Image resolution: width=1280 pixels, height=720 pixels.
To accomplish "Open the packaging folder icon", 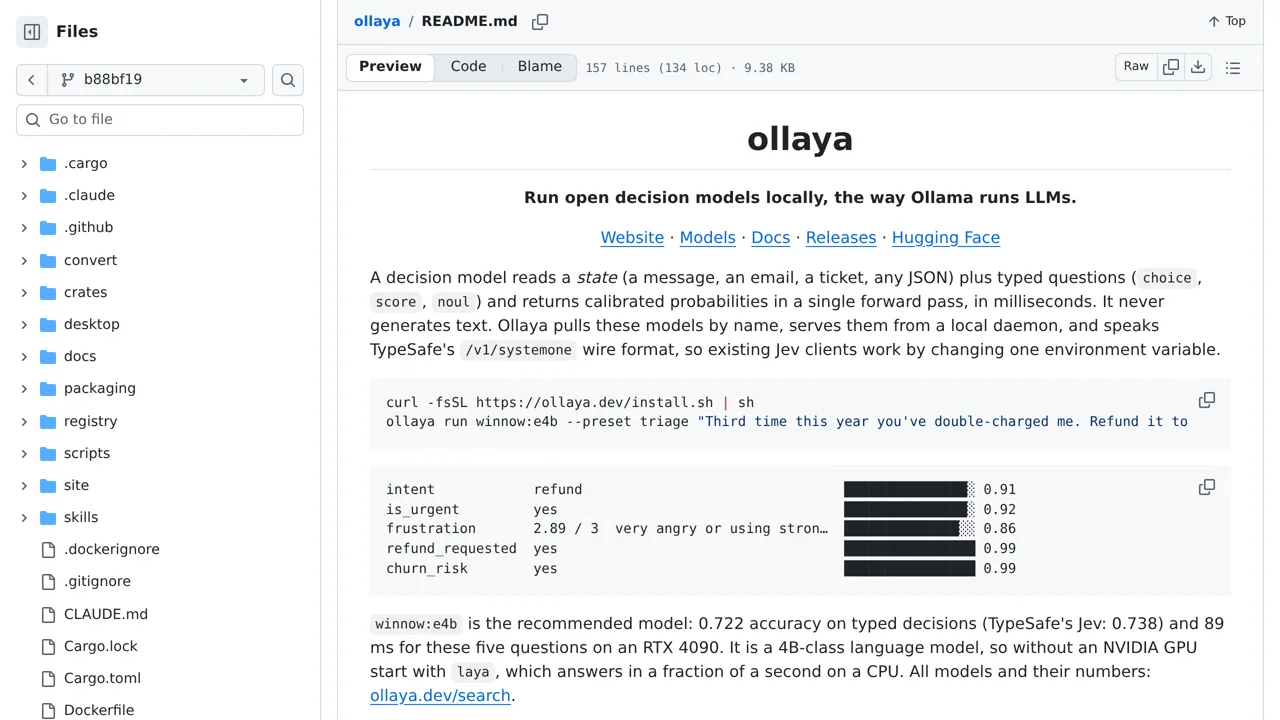I will point(48,388).
